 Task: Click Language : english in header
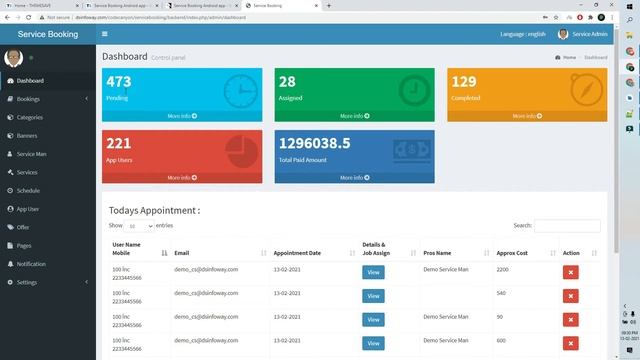tap(523, 34)
